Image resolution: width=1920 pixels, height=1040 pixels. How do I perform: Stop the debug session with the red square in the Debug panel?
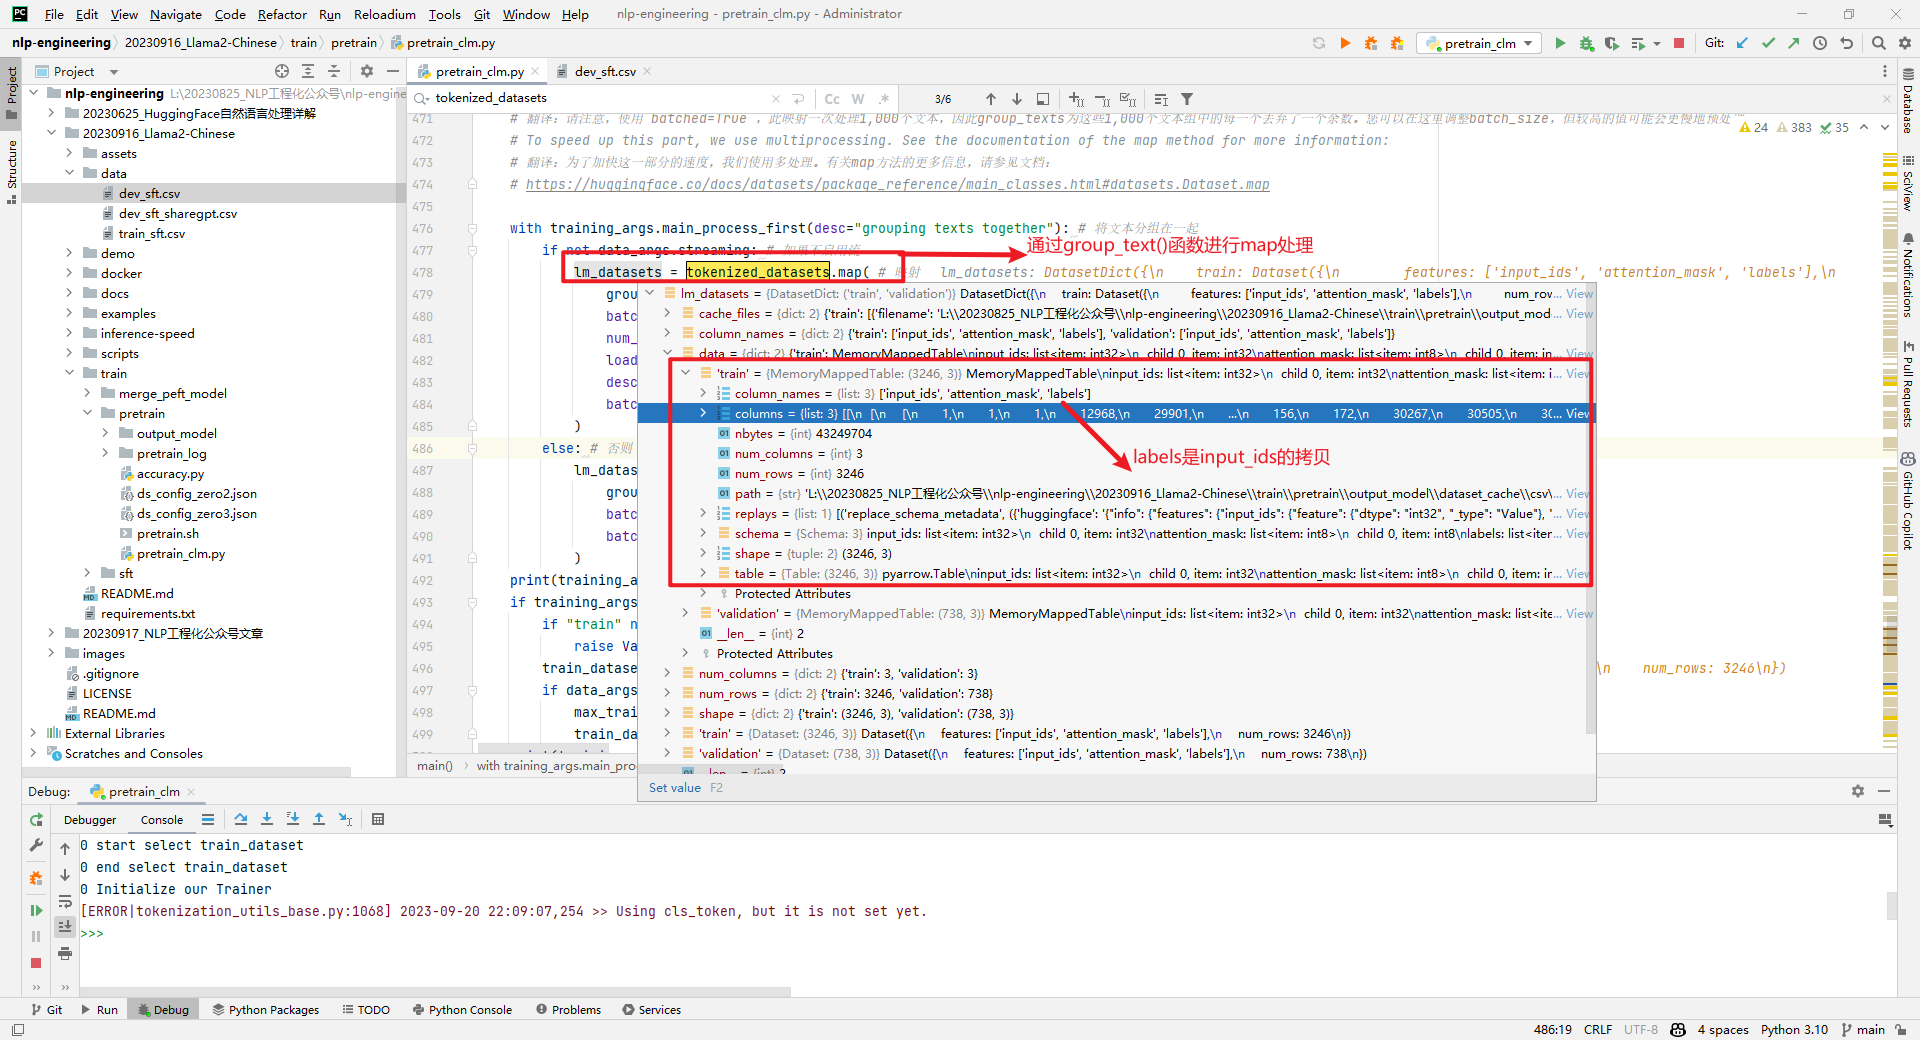pyautogui.click(x=36, y=963)
